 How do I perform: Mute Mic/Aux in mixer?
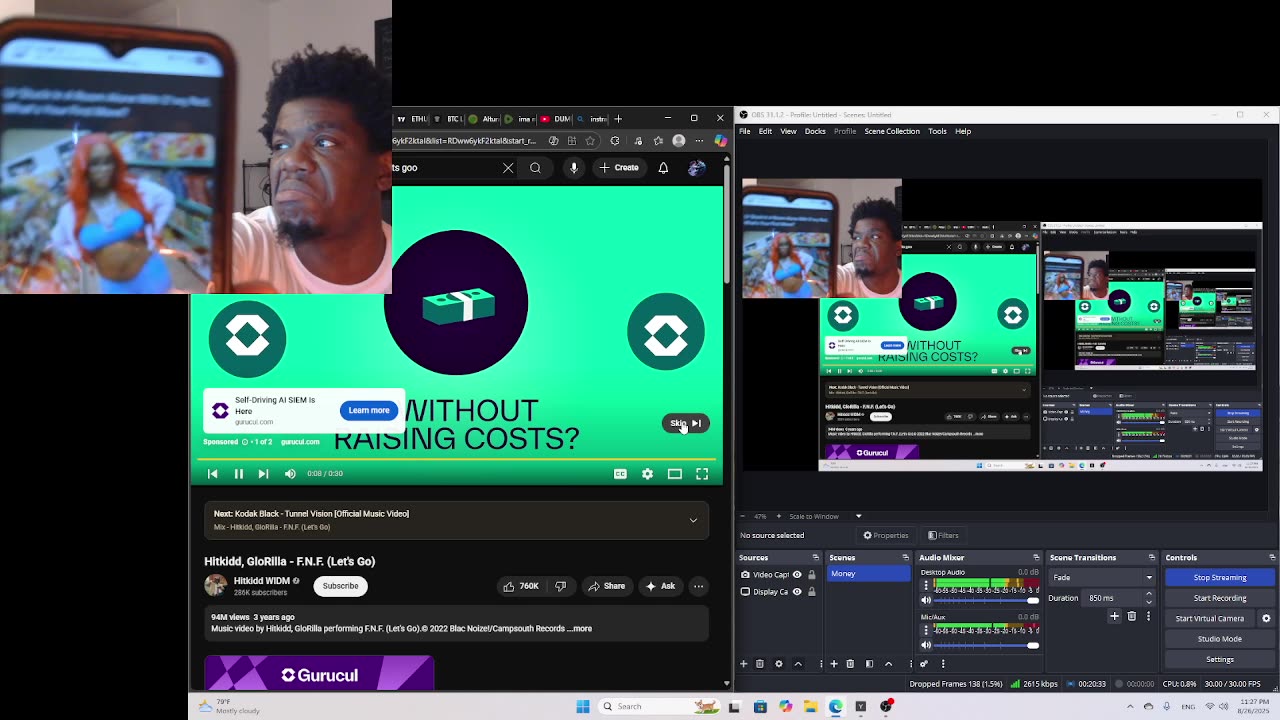(926, 645)
